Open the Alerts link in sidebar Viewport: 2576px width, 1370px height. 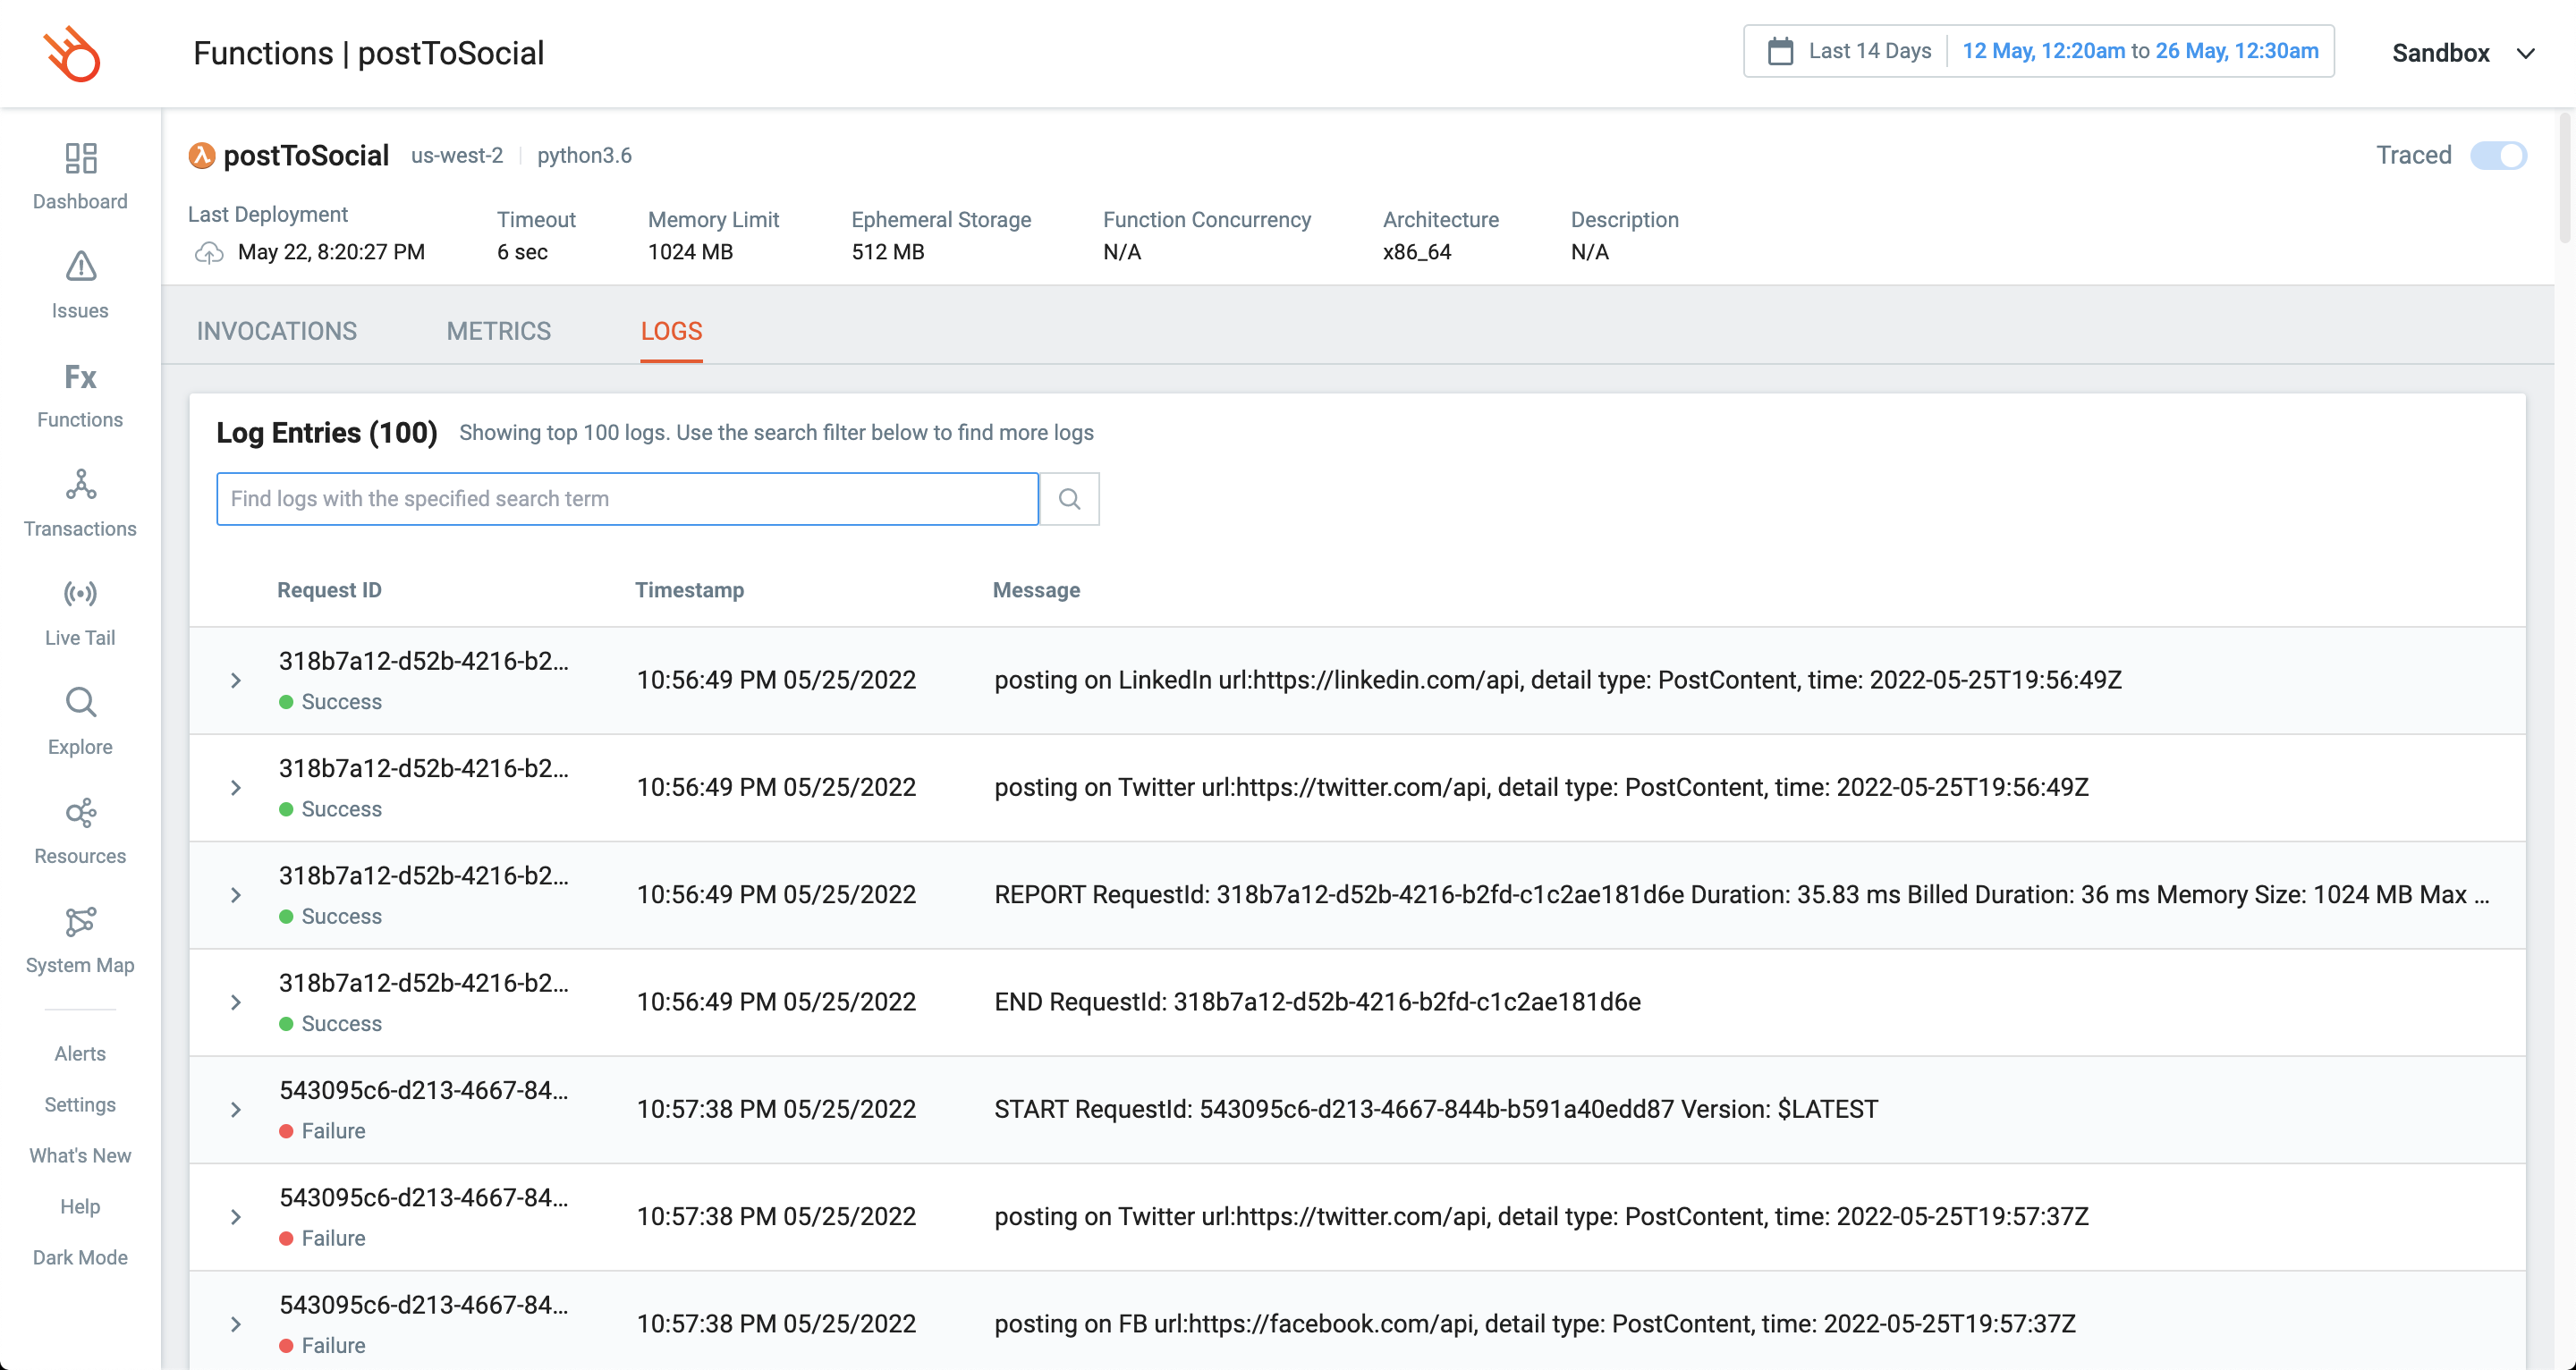click(80, 1053)
